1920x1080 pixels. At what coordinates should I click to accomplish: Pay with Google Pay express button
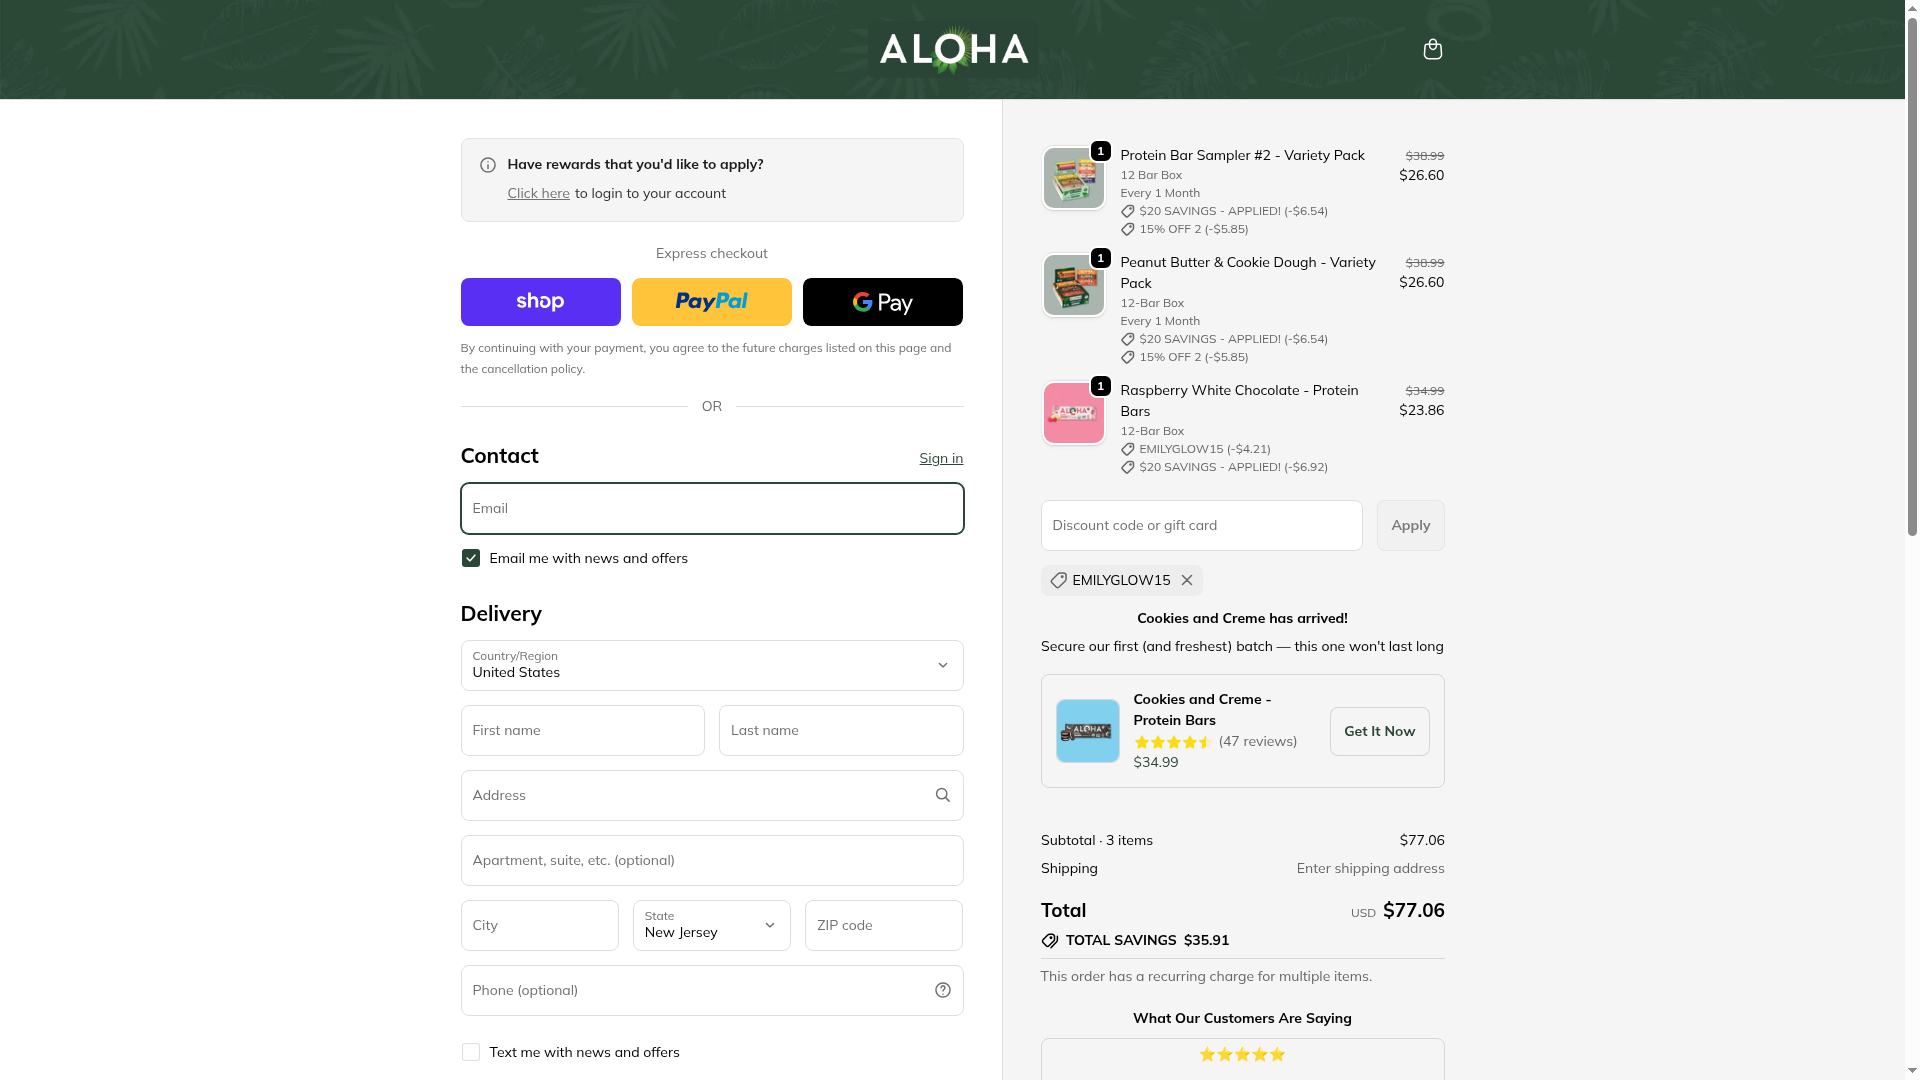(x=883, y=302)
